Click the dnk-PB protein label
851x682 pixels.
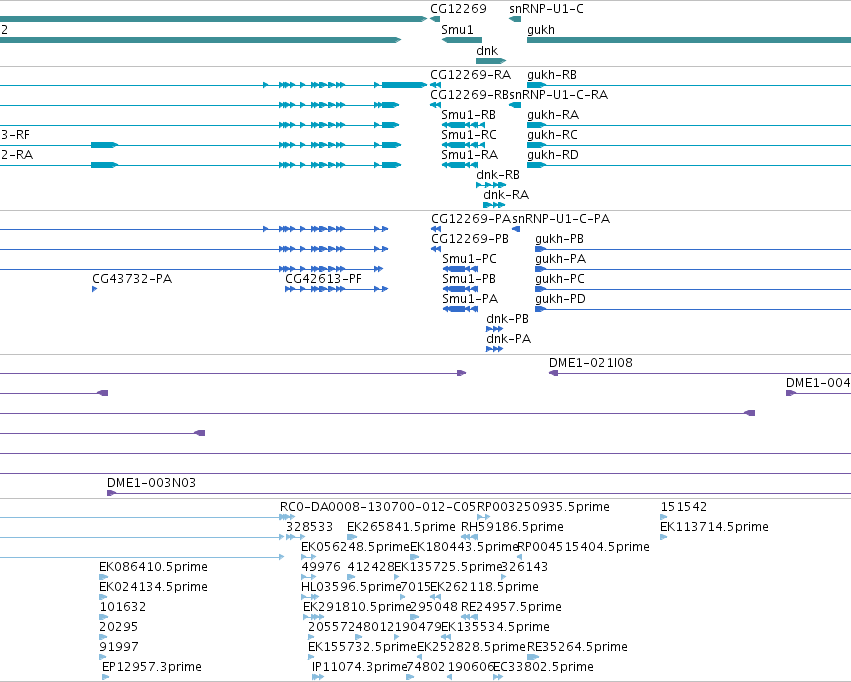coord(507,319)
